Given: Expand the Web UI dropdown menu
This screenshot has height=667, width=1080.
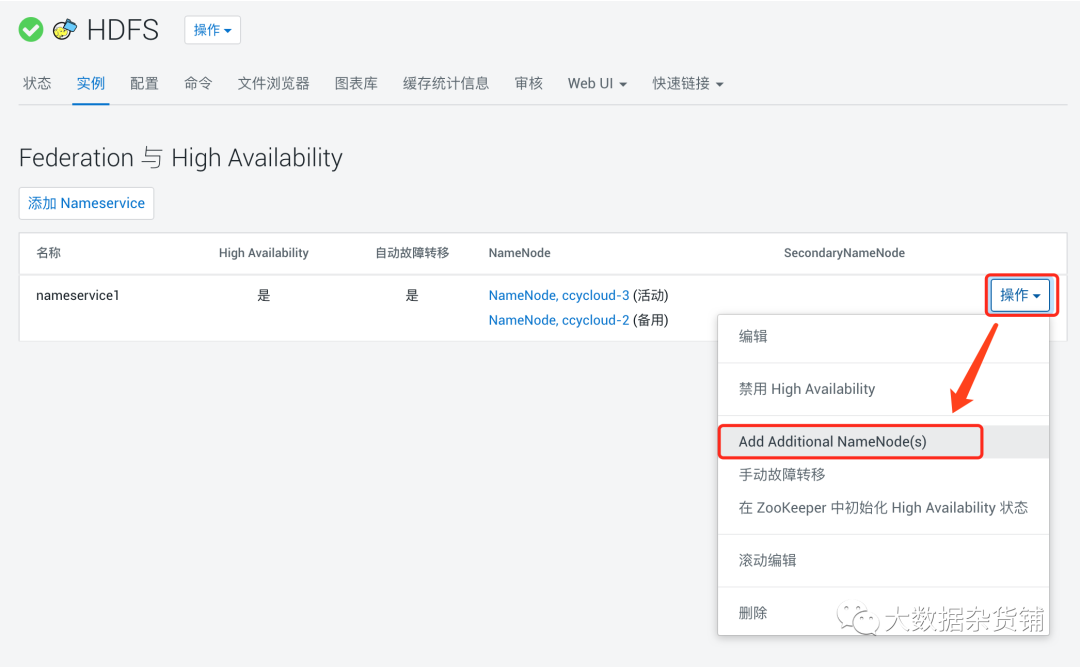Looking at the screenshot, I should [x=597, y=83].
